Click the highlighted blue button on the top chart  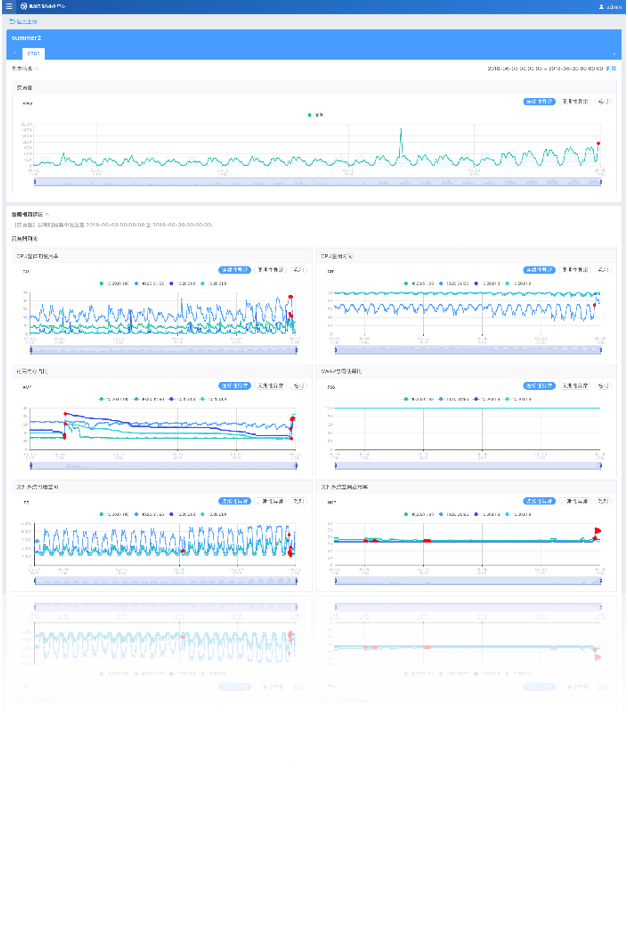click(539, 101)
